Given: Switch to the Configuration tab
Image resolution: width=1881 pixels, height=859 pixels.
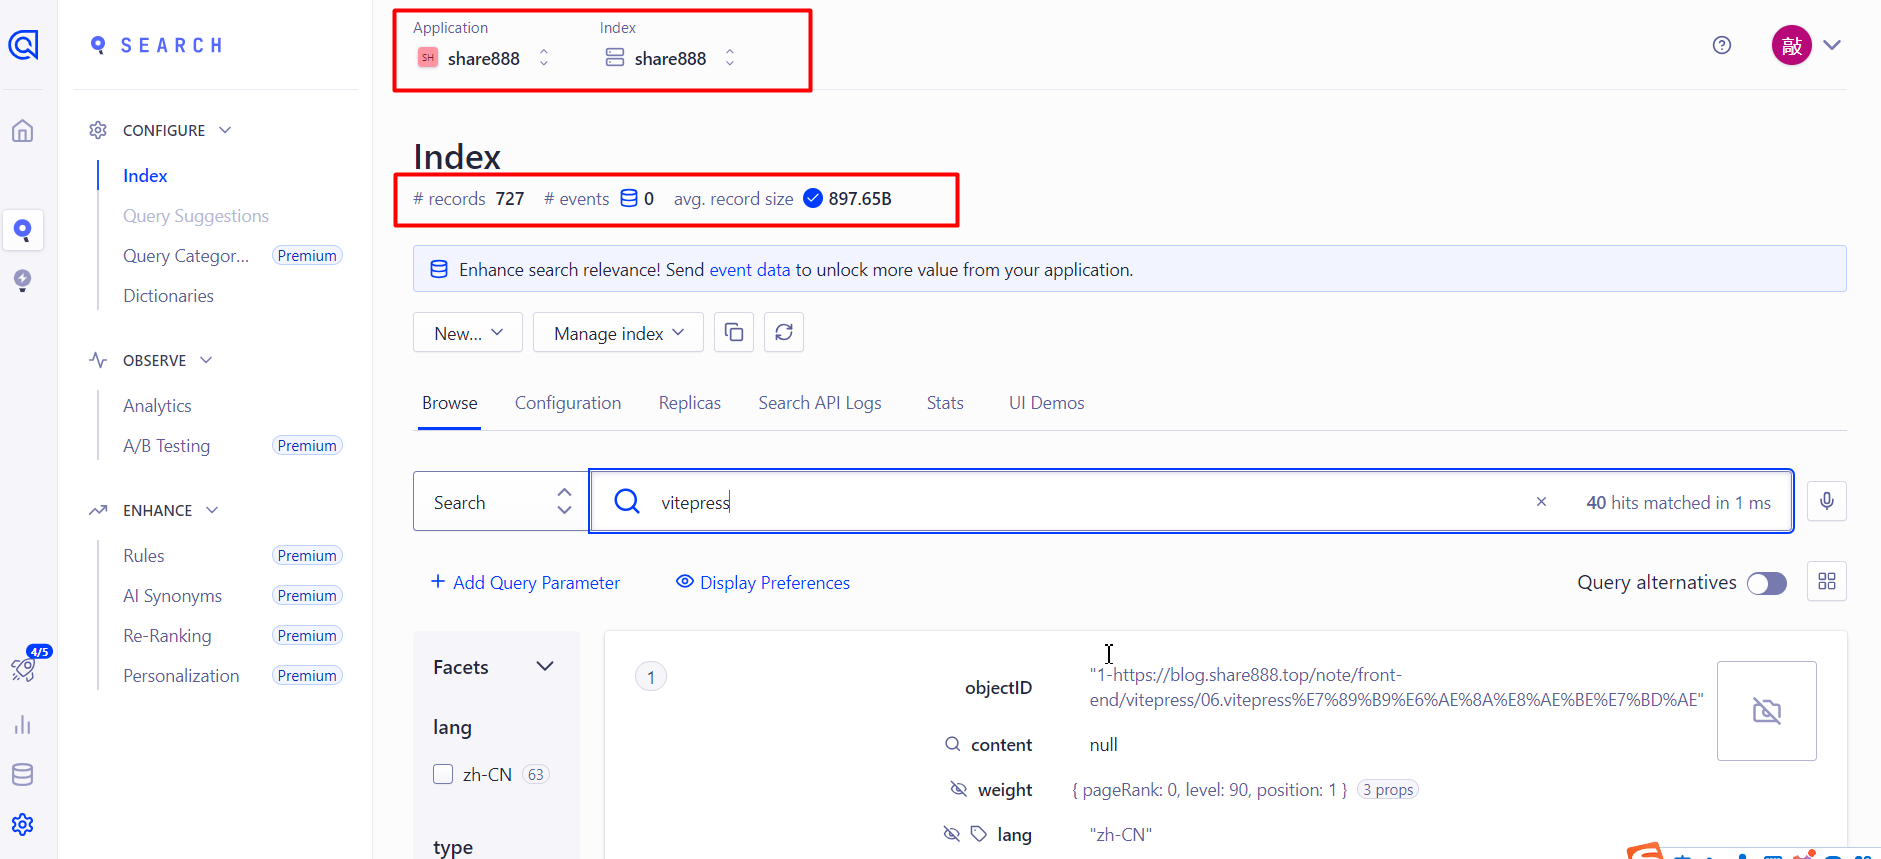Looking at the screenshot, I should click(568, 403).
